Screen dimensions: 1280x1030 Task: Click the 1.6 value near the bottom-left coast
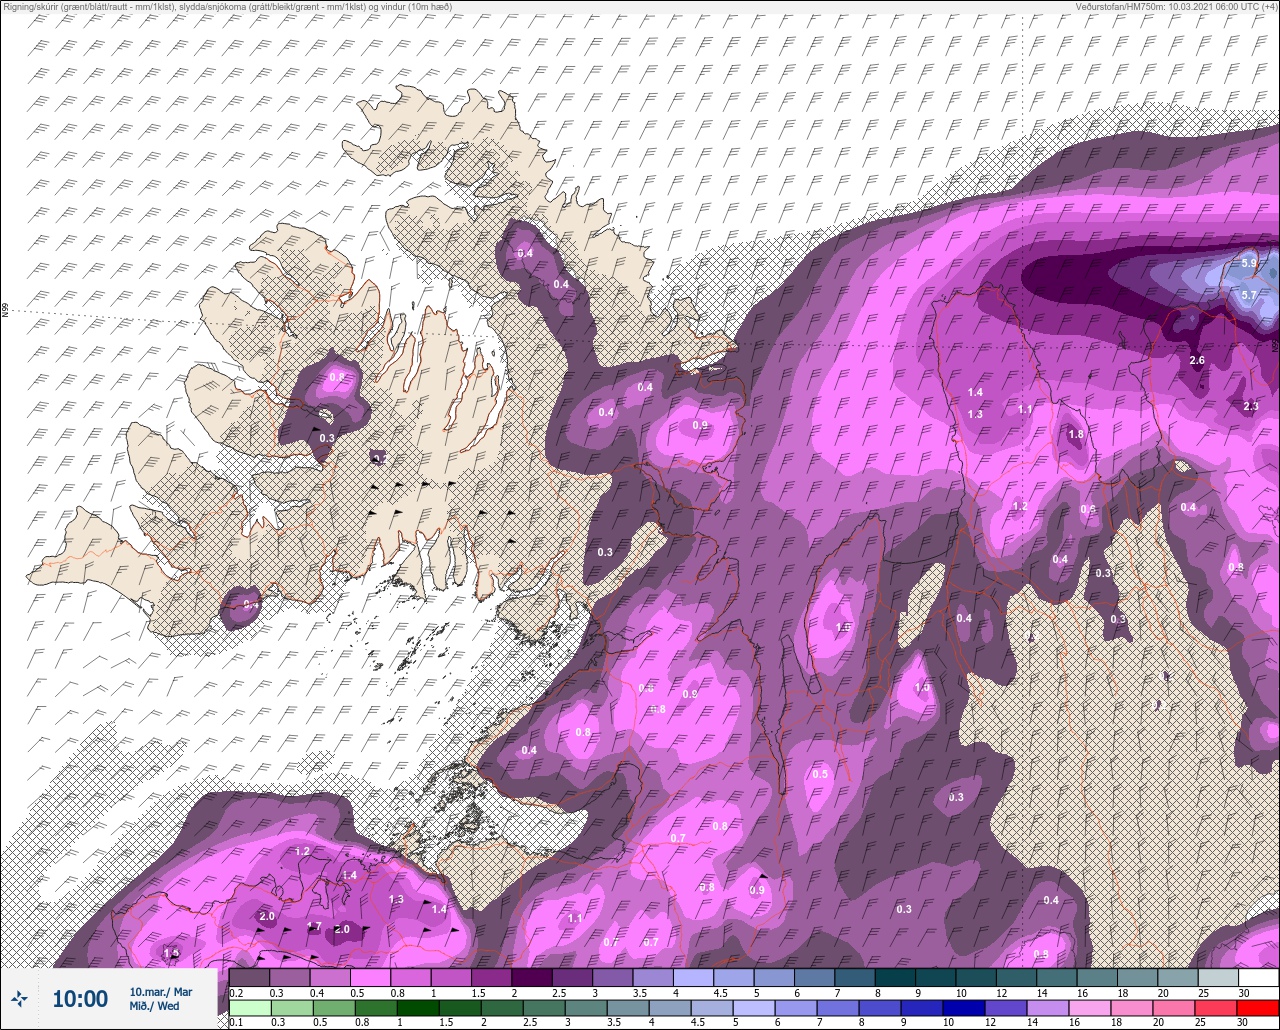171,954
